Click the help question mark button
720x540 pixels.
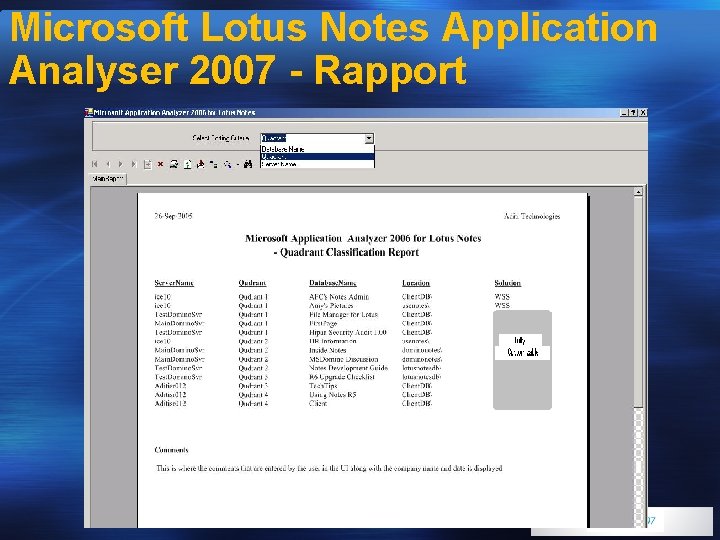[634, 112]
